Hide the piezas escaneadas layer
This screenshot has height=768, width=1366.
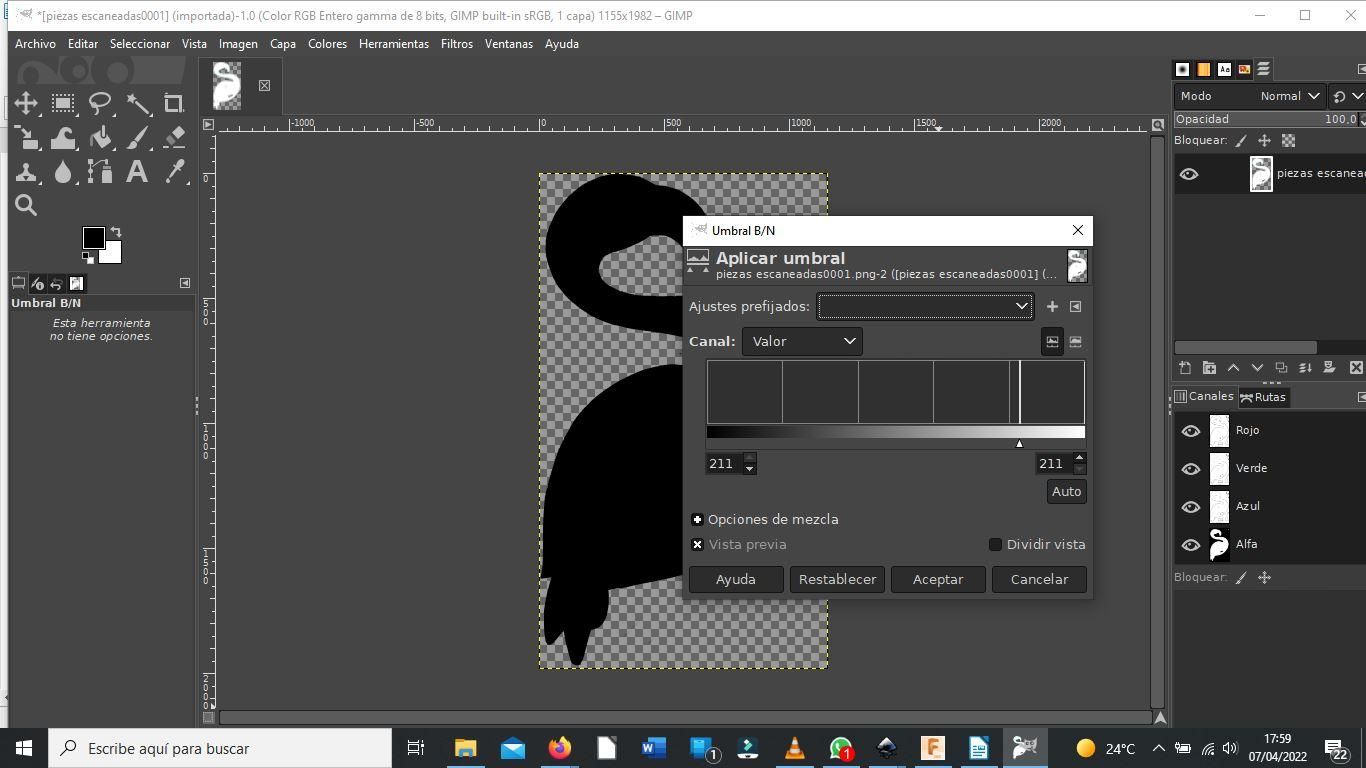[1188, 174]
